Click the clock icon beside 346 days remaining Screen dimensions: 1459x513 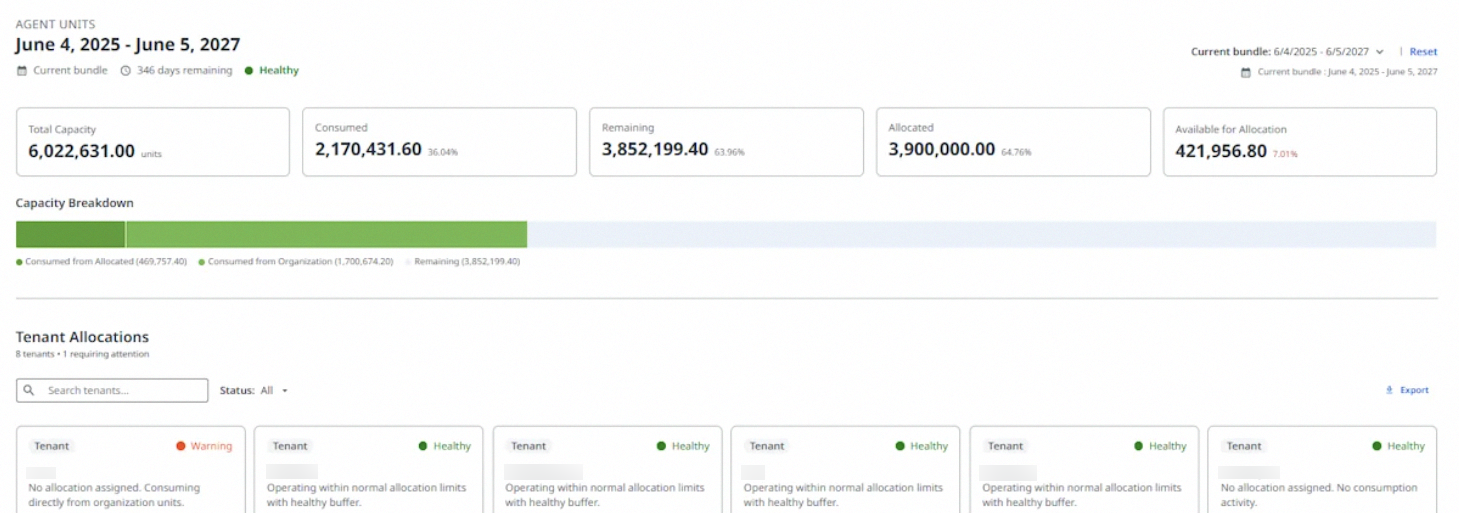(126, 71)
